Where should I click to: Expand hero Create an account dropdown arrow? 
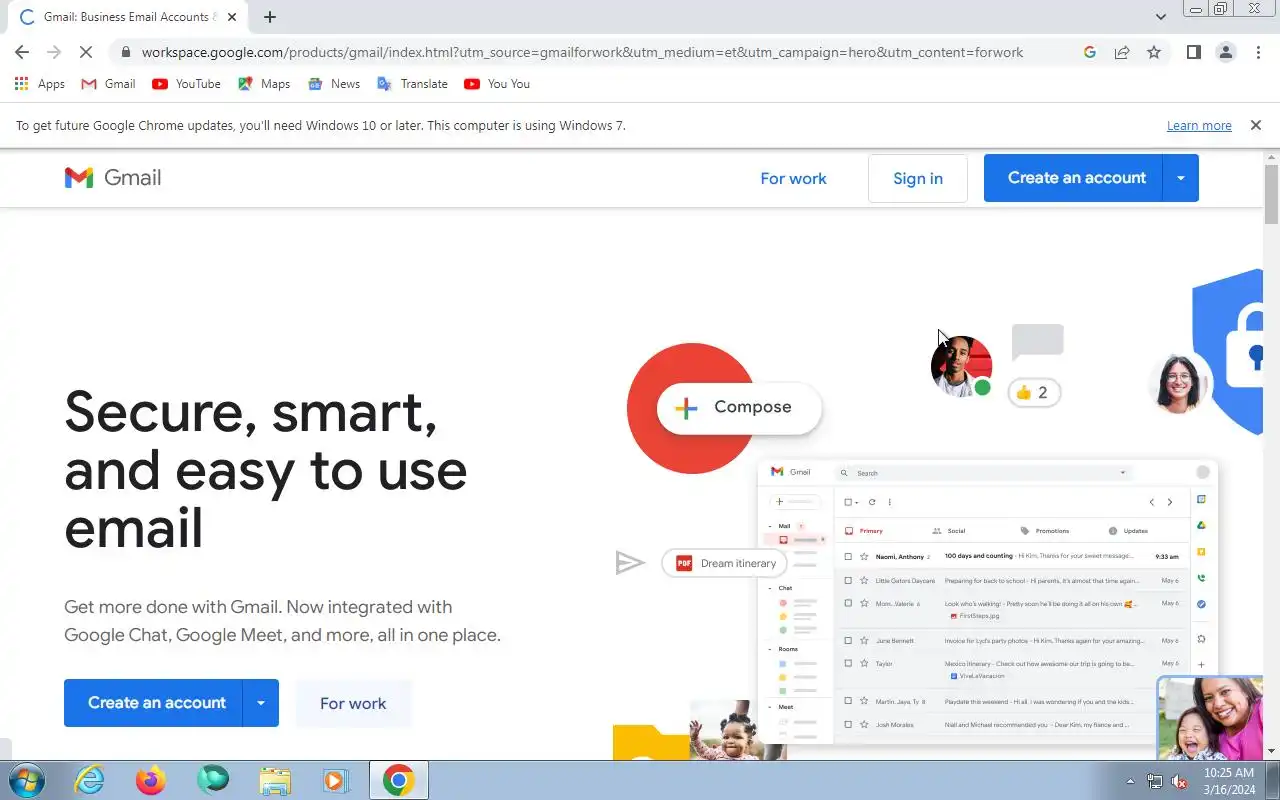coord(261,703)
